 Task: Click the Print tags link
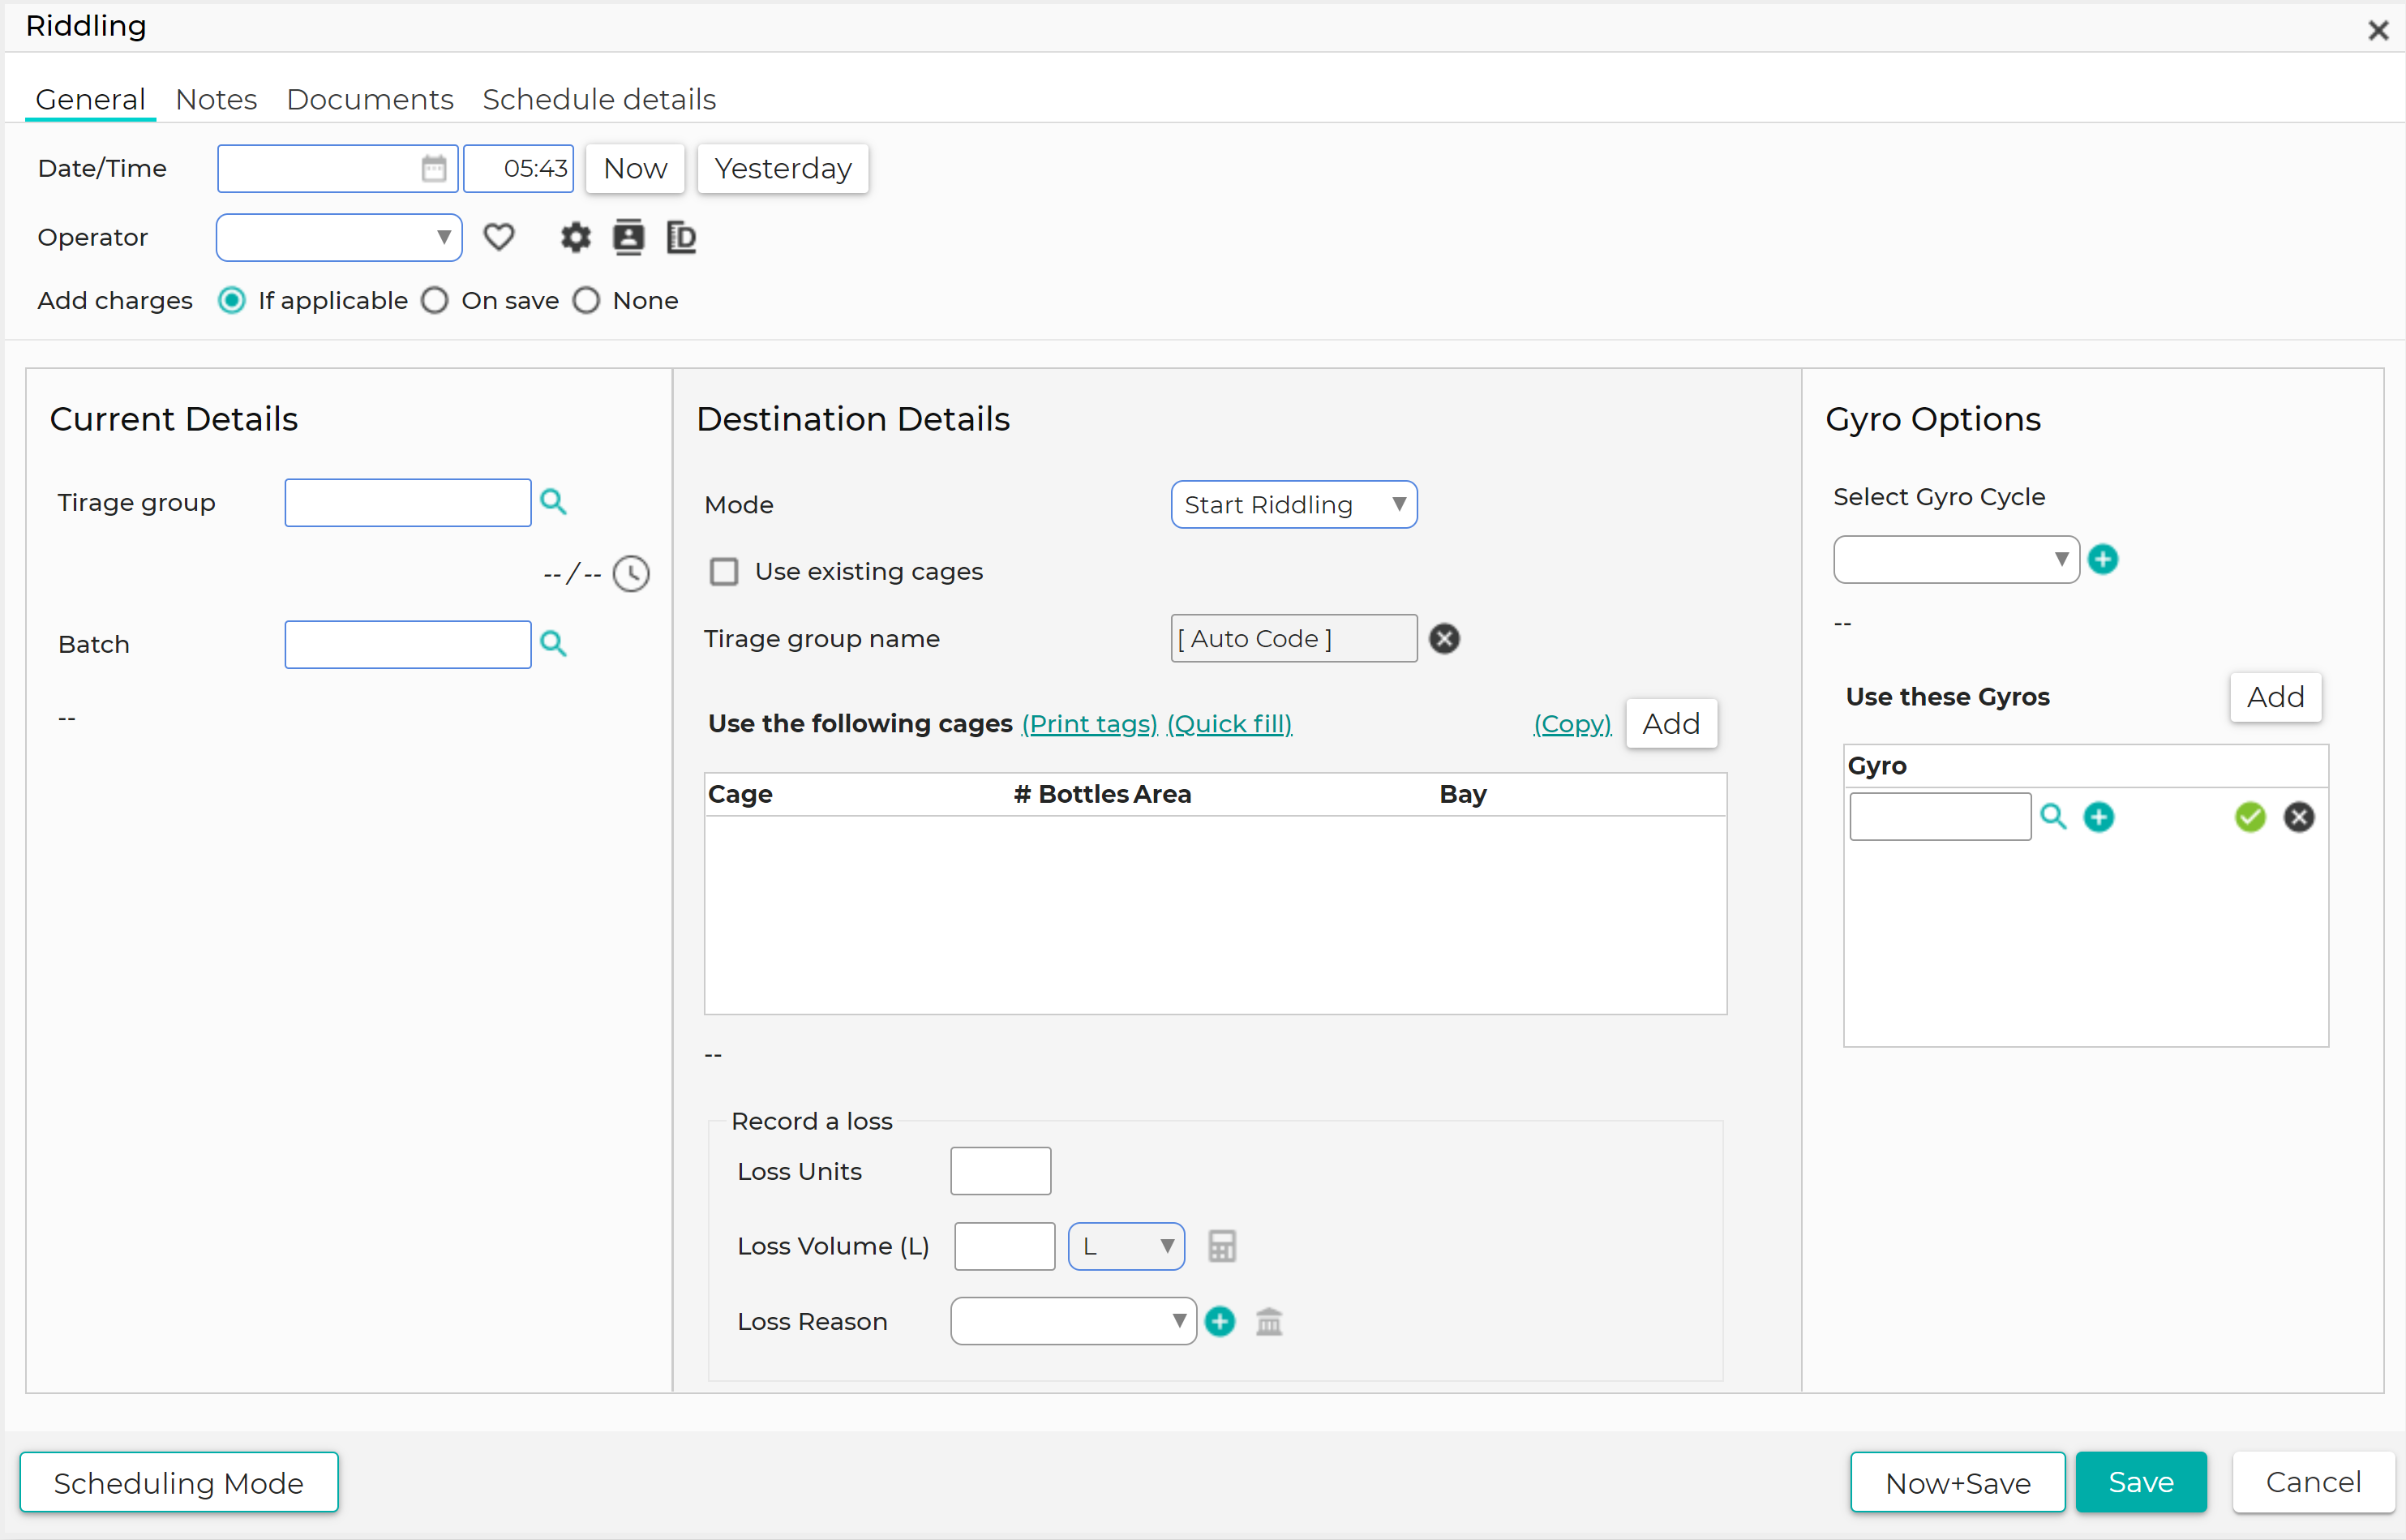tap(1089, 723)
